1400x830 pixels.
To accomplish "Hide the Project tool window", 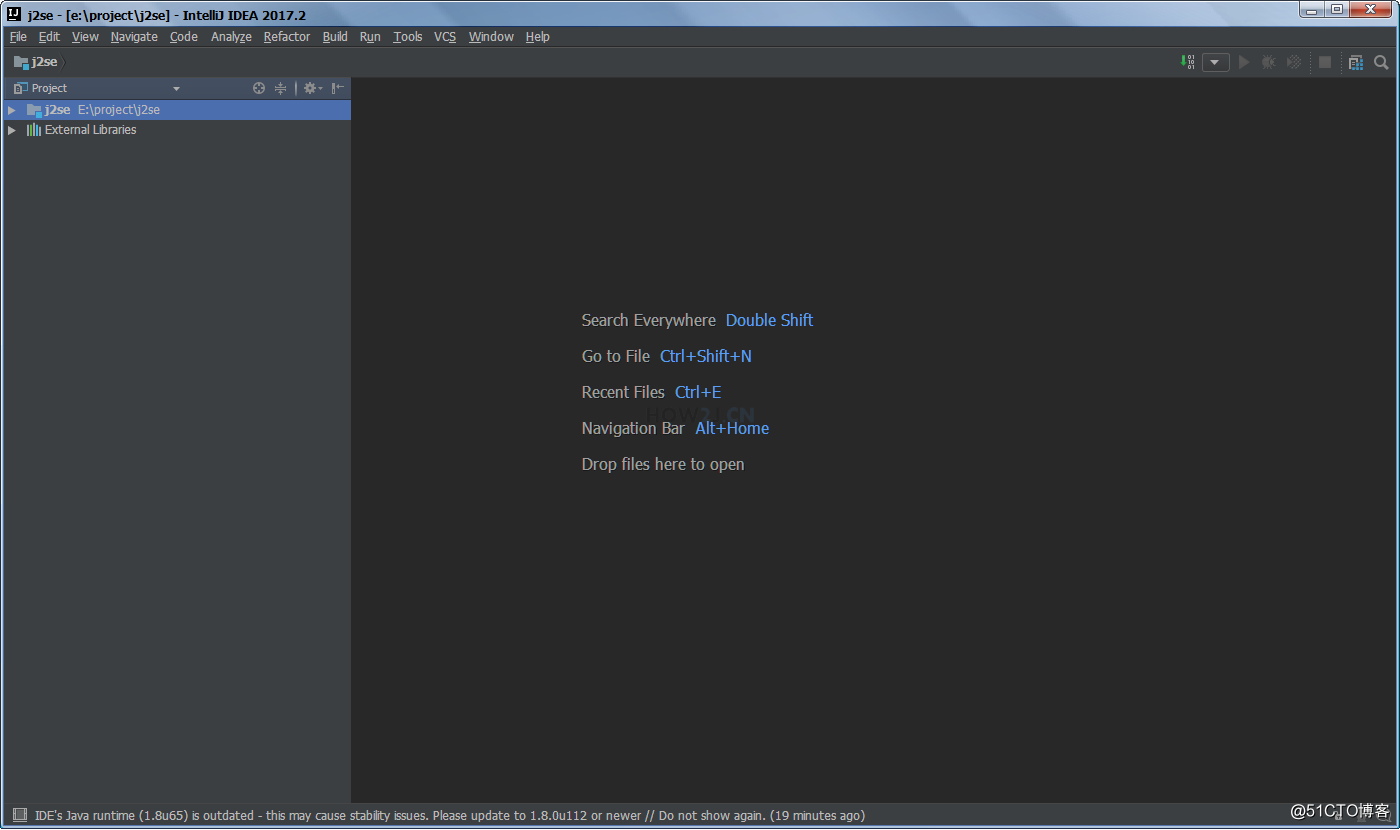I will [338, 88].
